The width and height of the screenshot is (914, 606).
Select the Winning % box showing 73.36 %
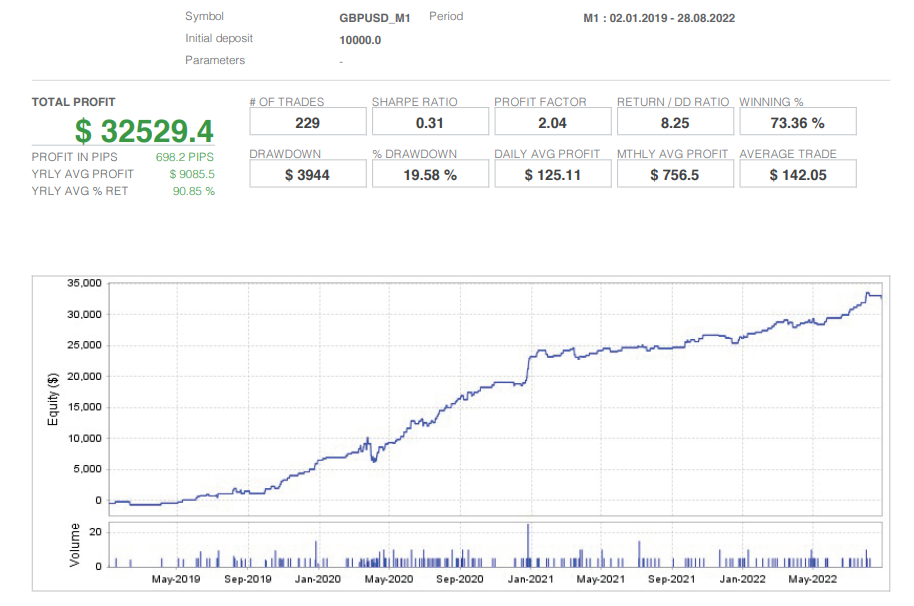(x=797, y=122)
